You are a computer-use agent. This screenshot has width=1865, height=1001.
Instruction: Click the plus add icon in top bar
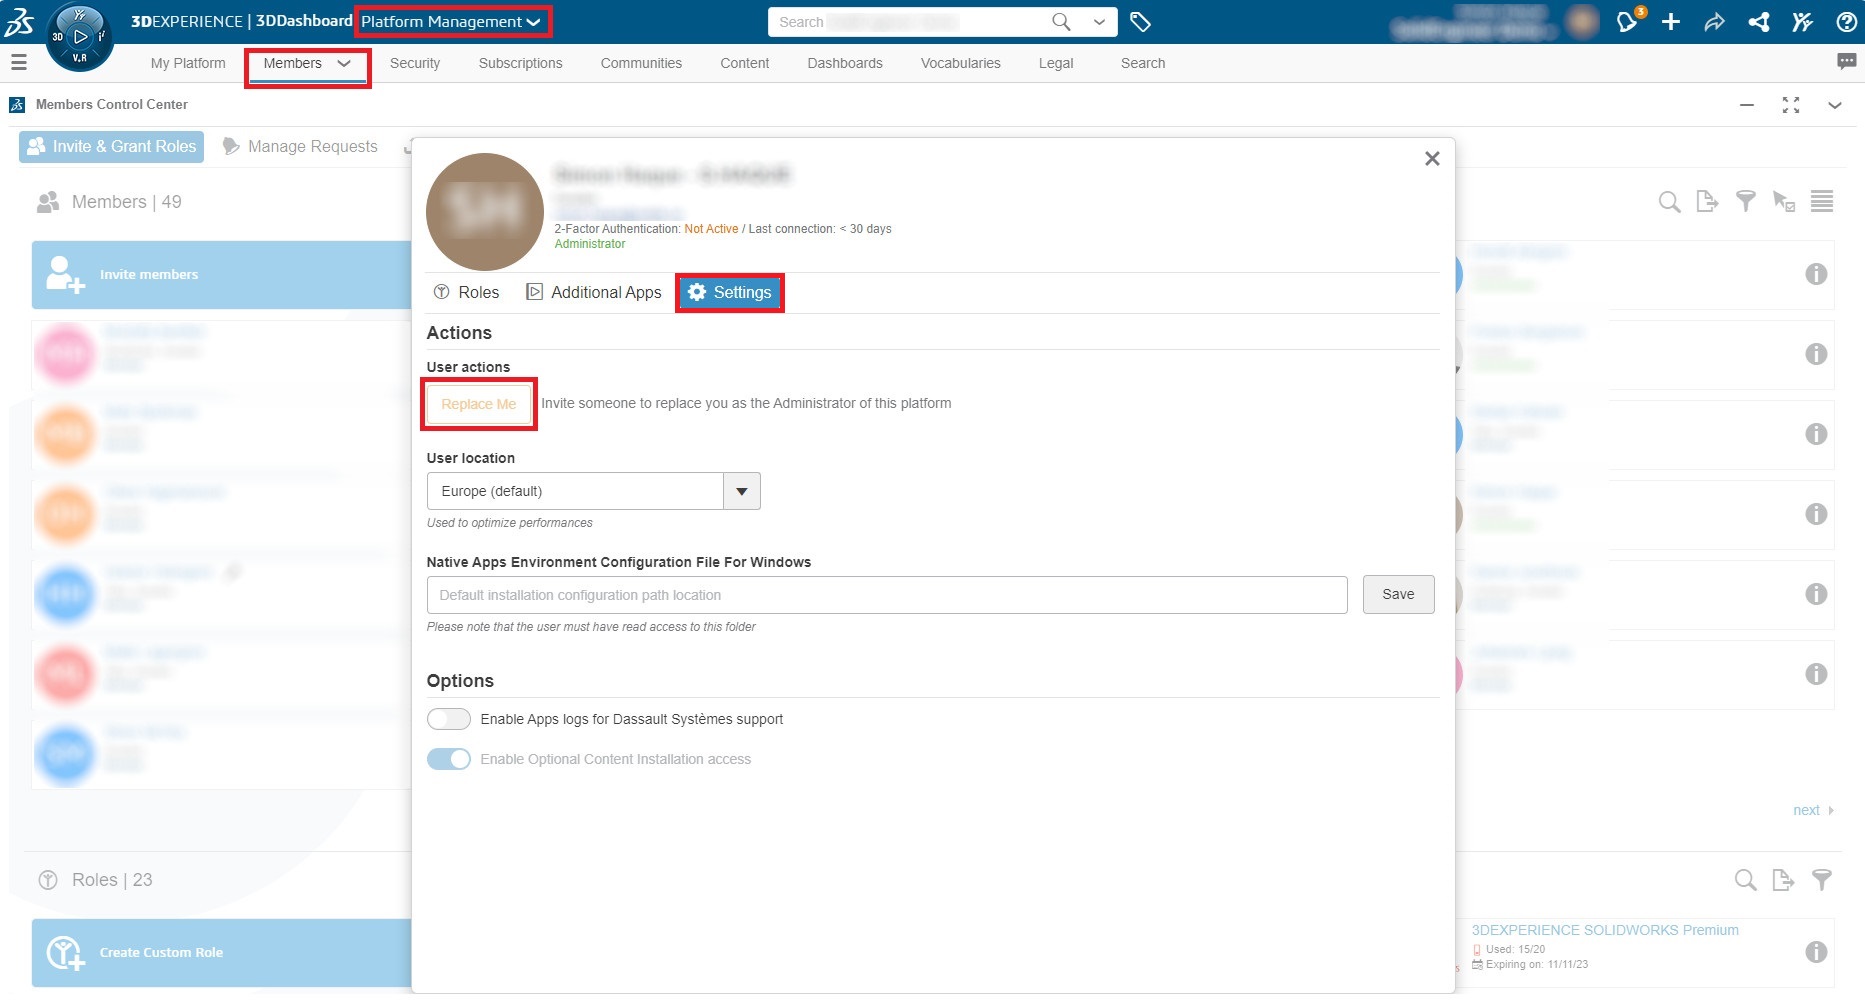click(1671, 21)
